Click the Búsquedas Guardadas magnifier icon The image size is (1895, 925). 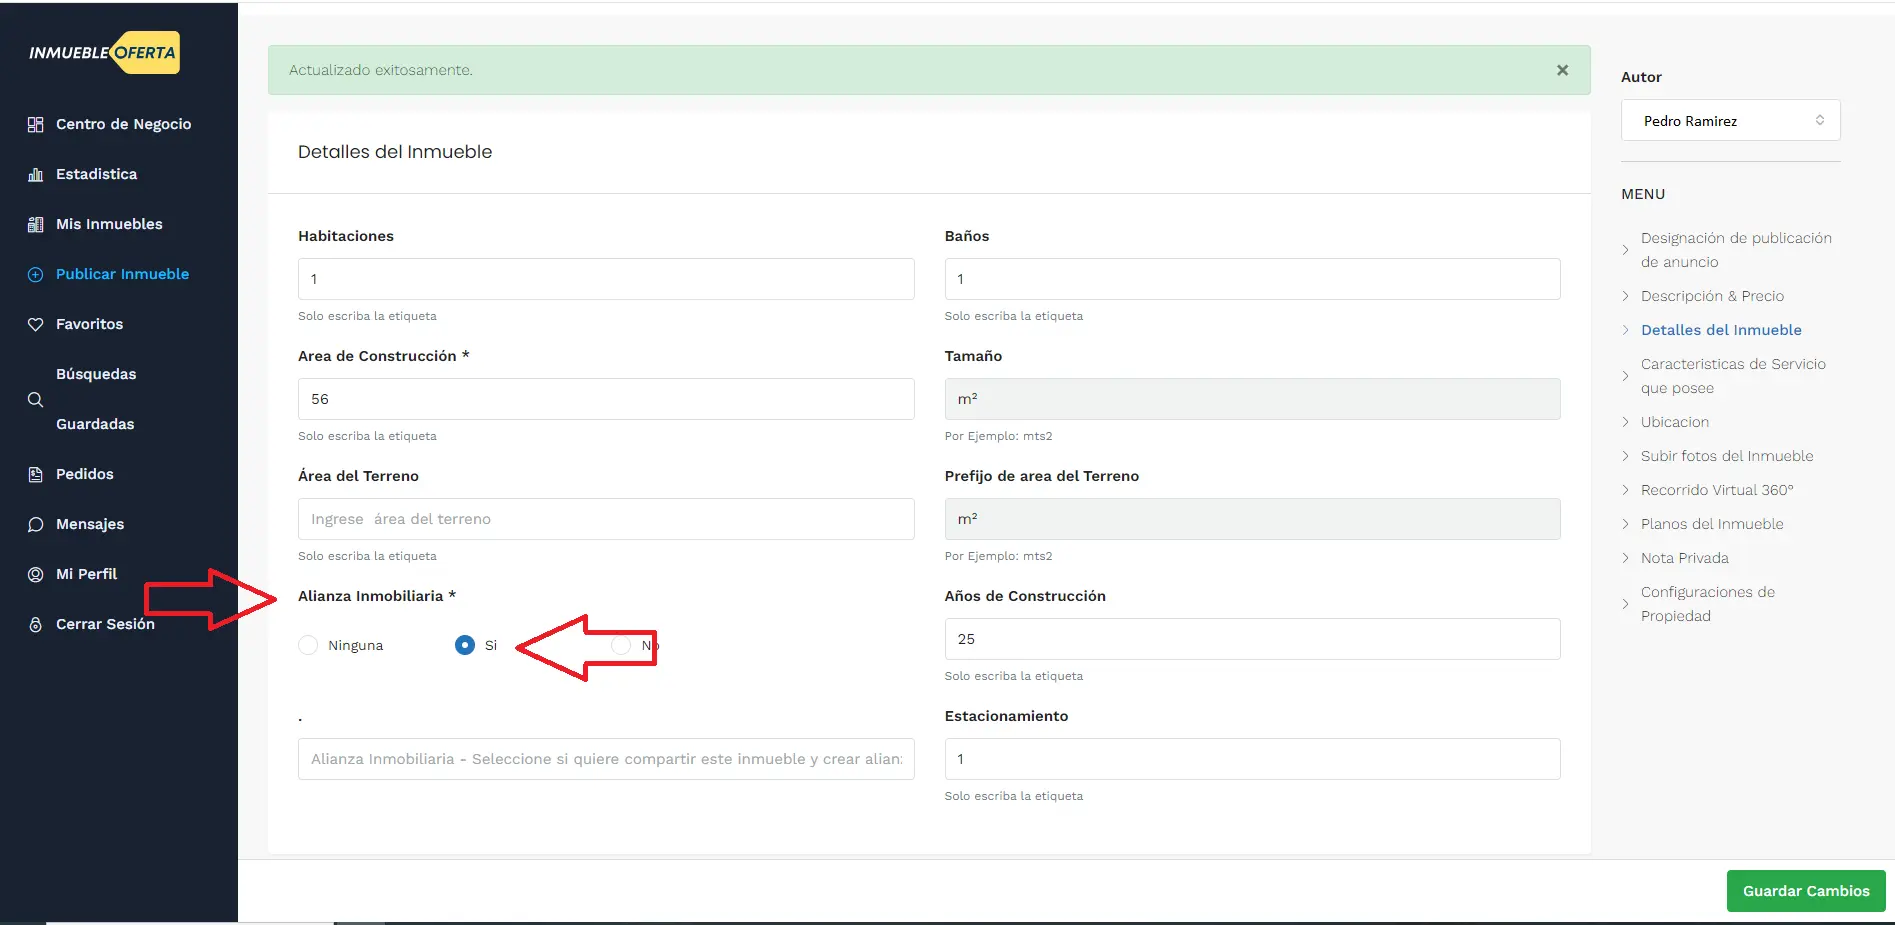click(x=35, y=399)
